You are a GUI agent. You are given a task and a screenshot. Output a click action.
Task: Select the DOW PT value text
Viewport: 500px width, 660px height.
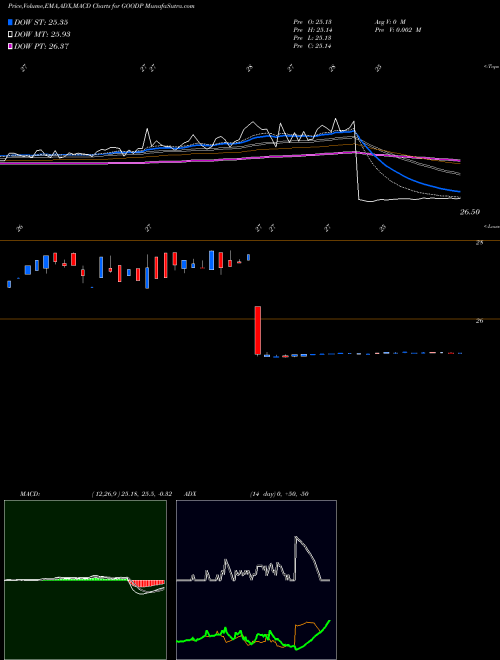[x=41, y=47]
